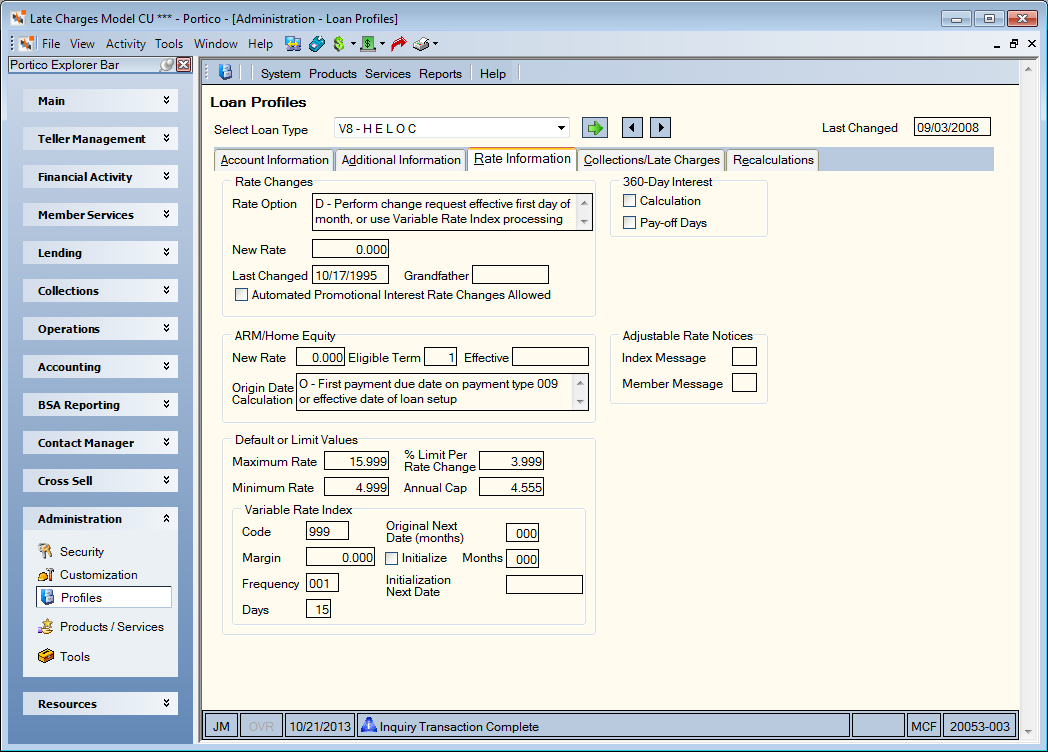Viewport: 1048px width, 752px height.
Task: Open the Window menu
Action: (215, 44)
